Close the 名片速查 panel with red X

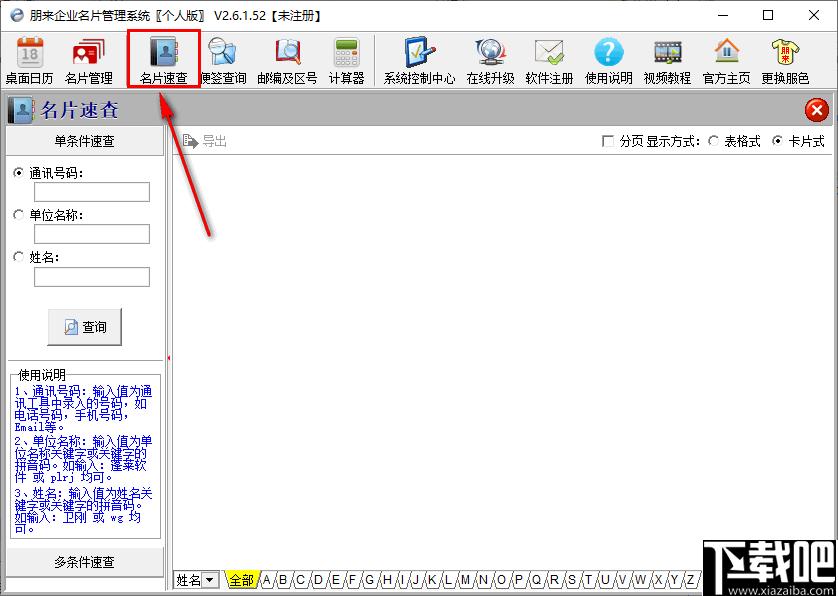click(x=817, y=110)
